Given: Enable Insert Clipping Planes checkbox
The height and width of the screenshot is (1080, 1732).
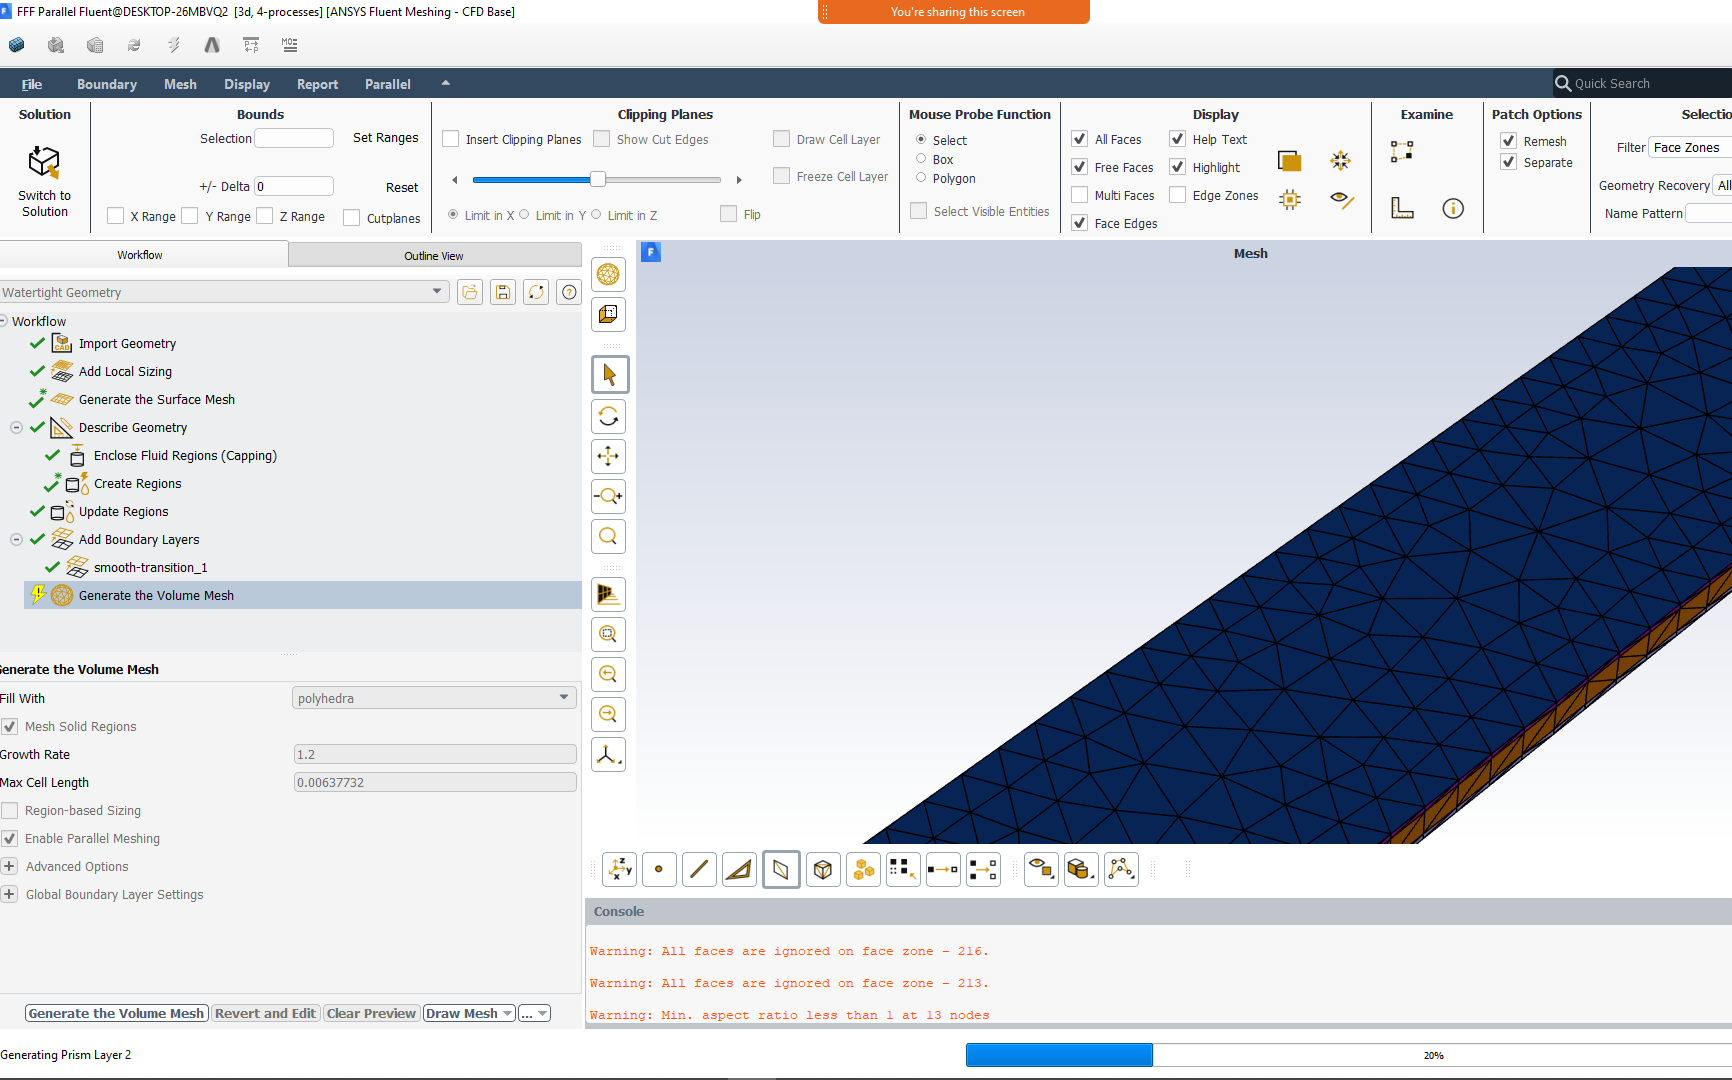Looking at the screenshot, I should pos(451,139).
